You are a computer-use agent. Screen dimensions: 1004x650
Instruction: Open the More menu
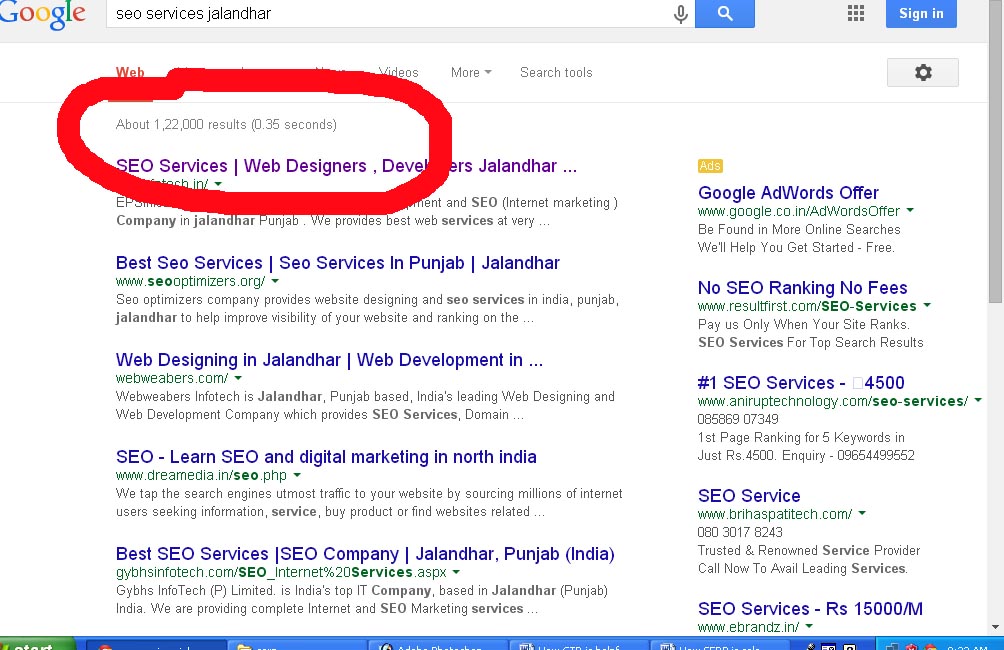coord(471,72)
